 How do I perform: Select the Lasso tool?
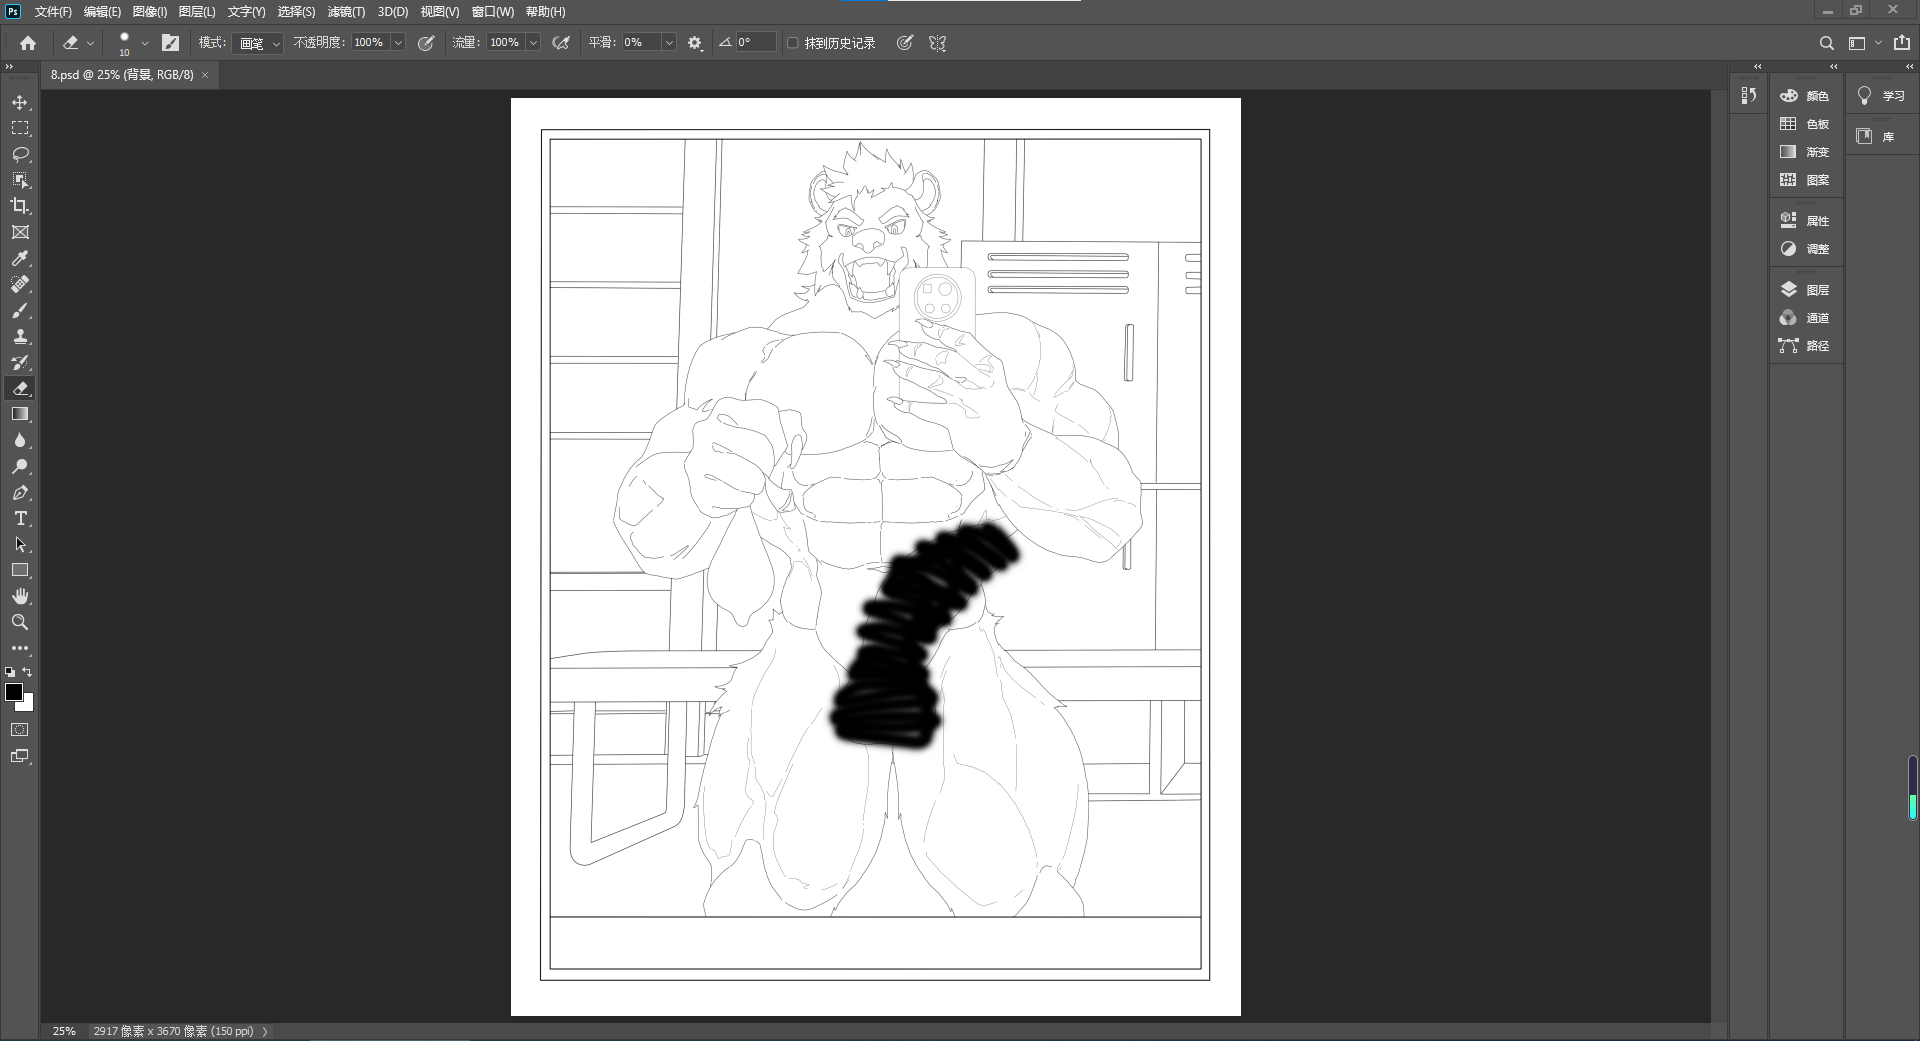(x=20, y=154)
